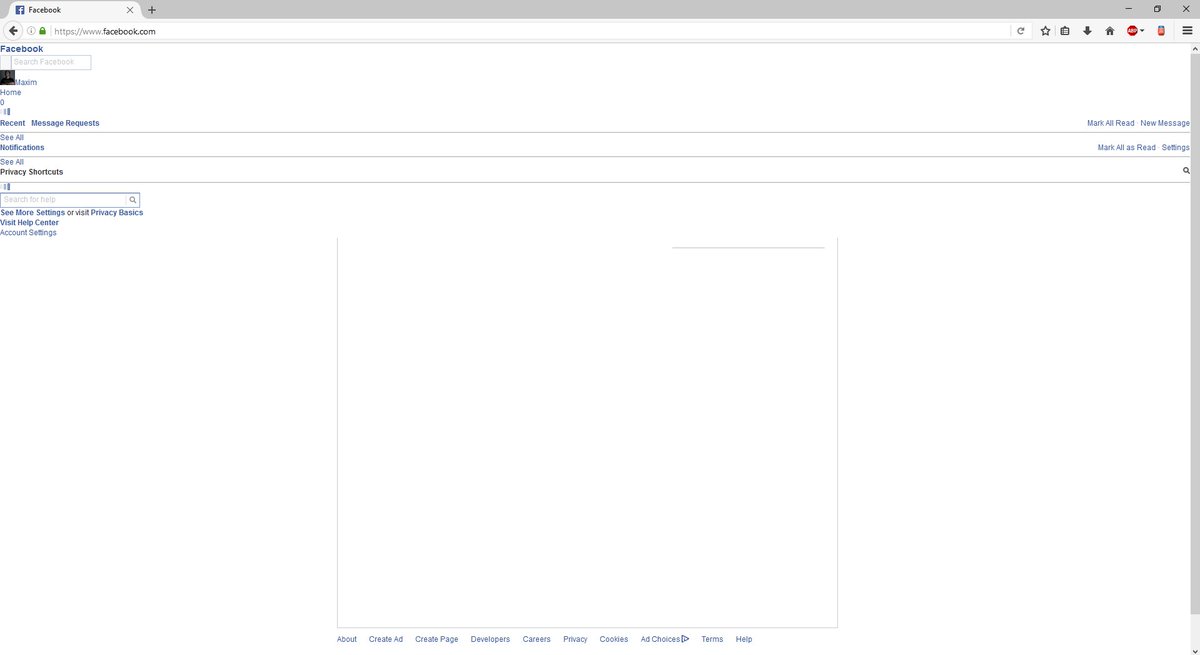Bookmark this page with the star icon
The height and width of the screenshot is (655, 1200).
(x=1045, y=31)
